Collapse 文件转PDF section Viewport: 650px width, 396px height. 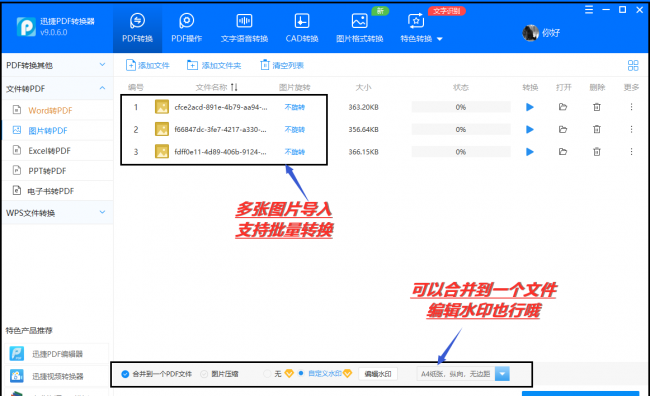coord(57,89)
